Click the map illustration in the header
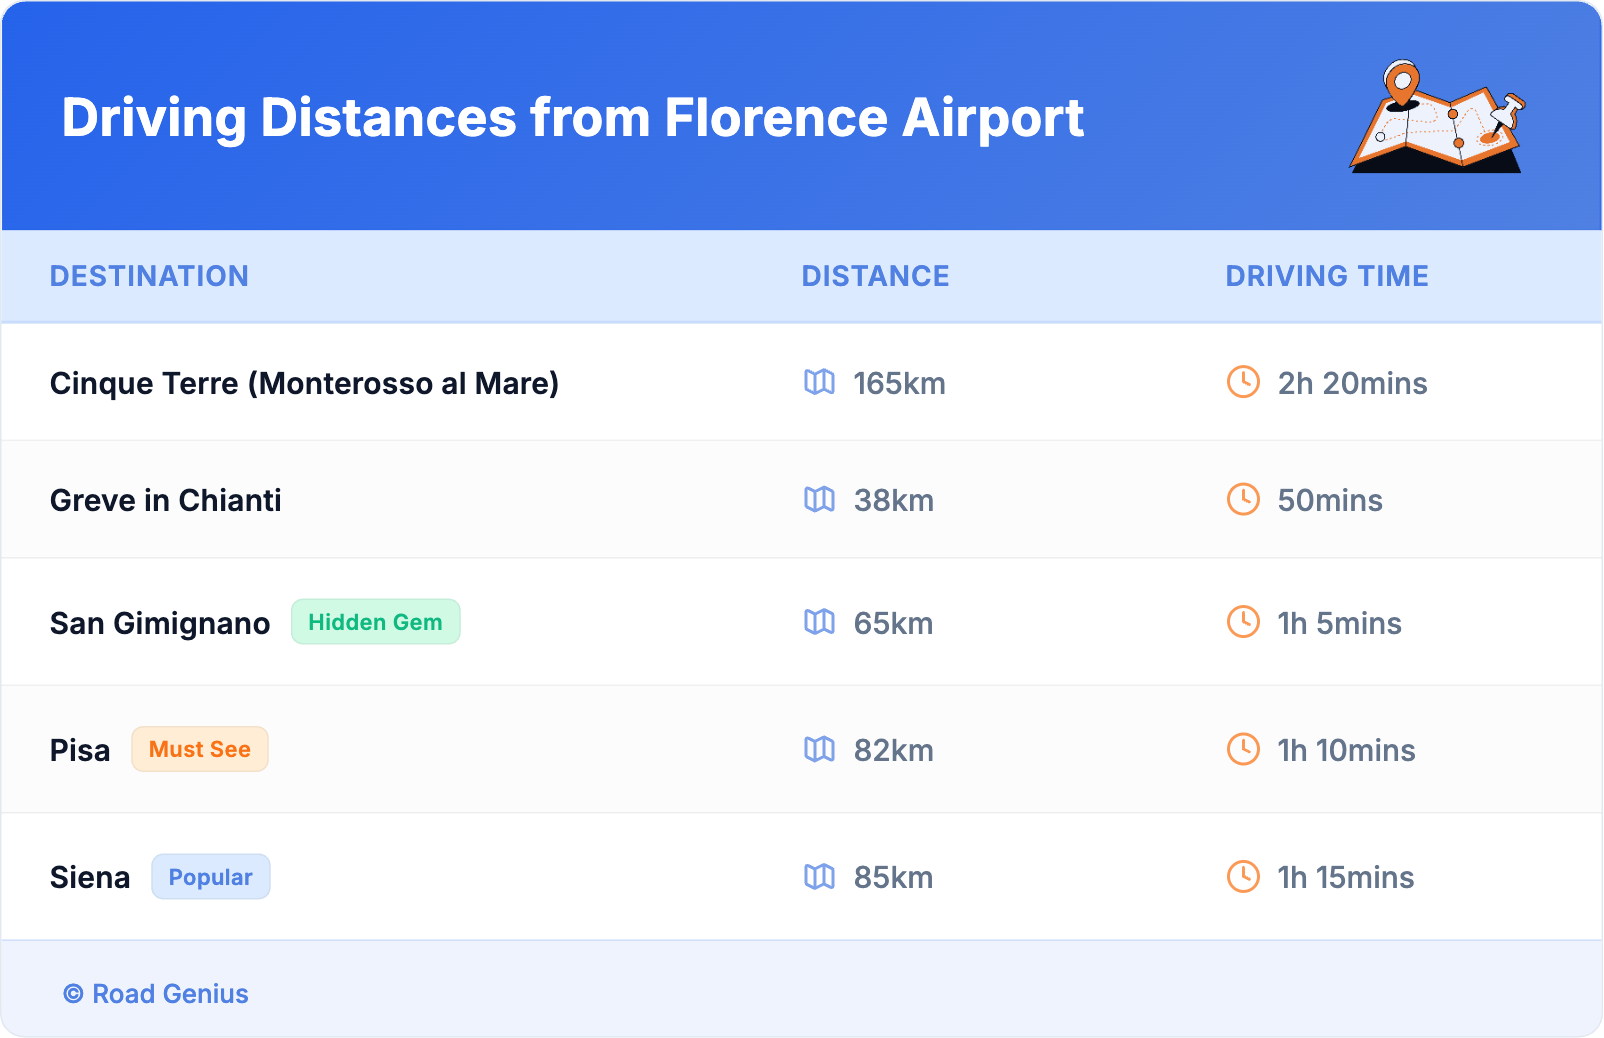 click(1437, 117)
